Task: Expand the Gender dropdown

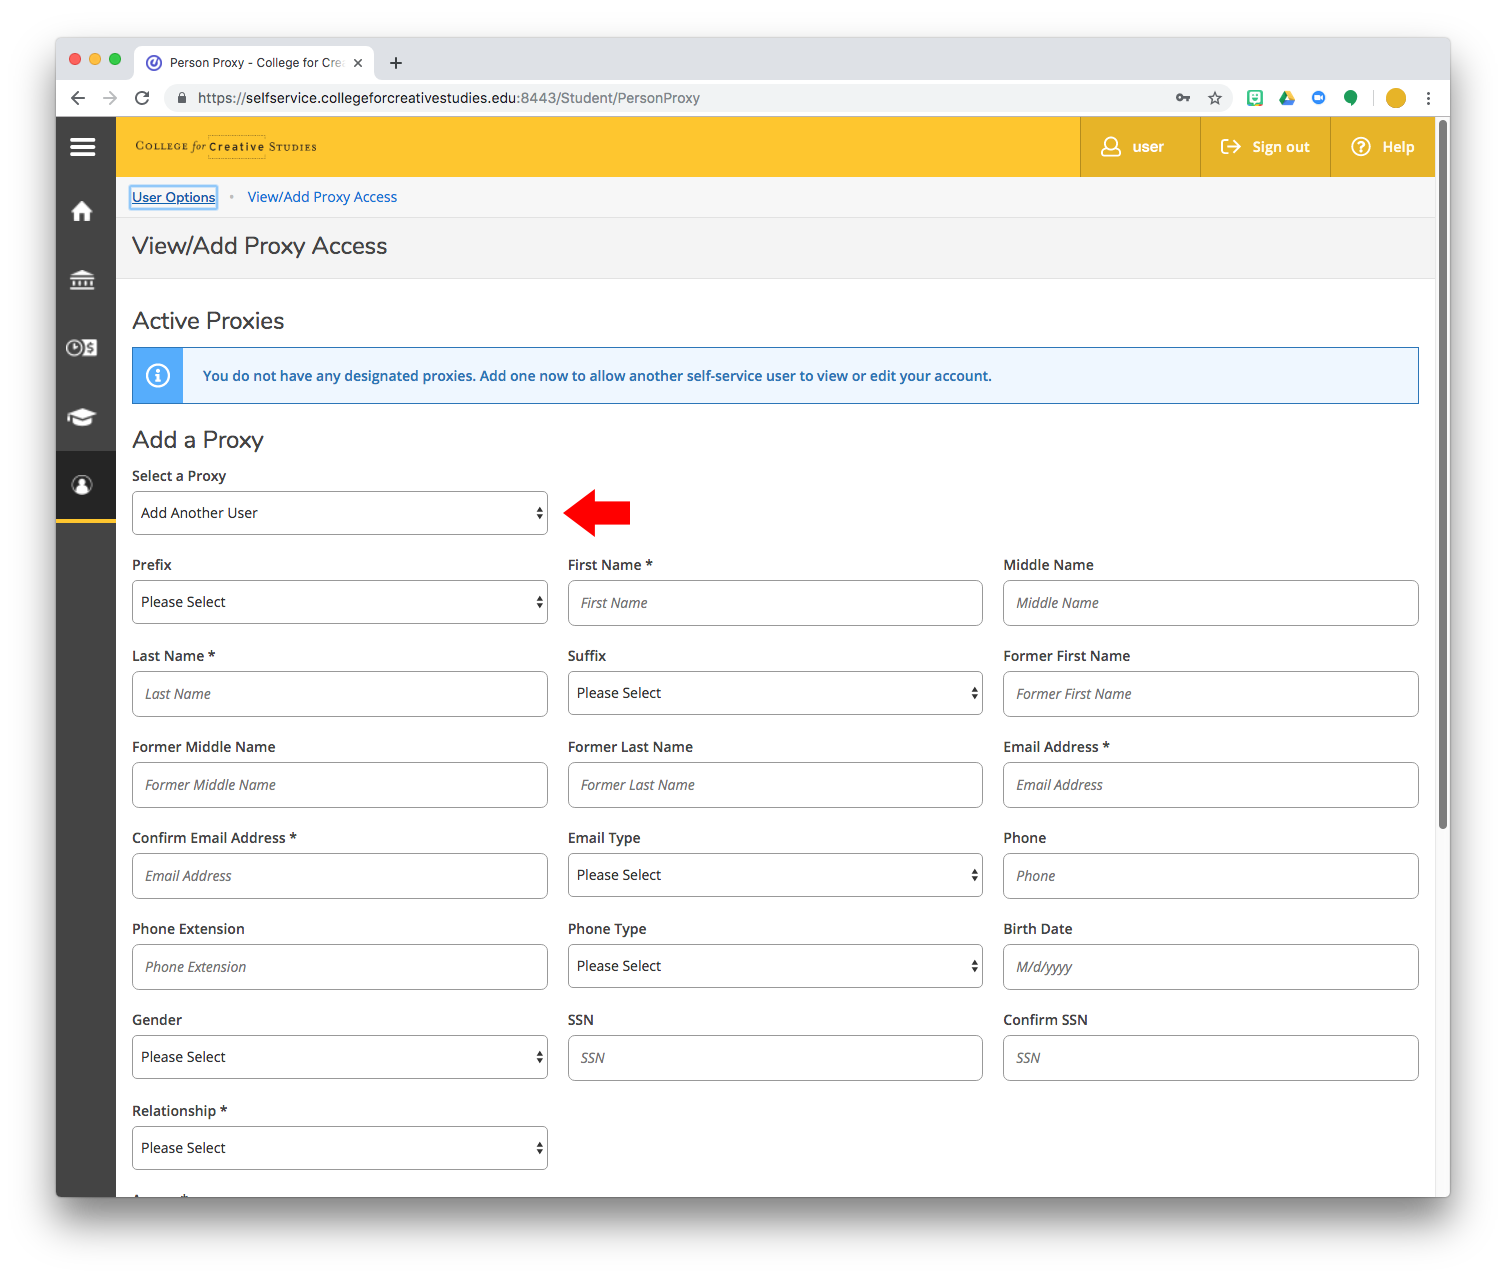Action: 339,1057
